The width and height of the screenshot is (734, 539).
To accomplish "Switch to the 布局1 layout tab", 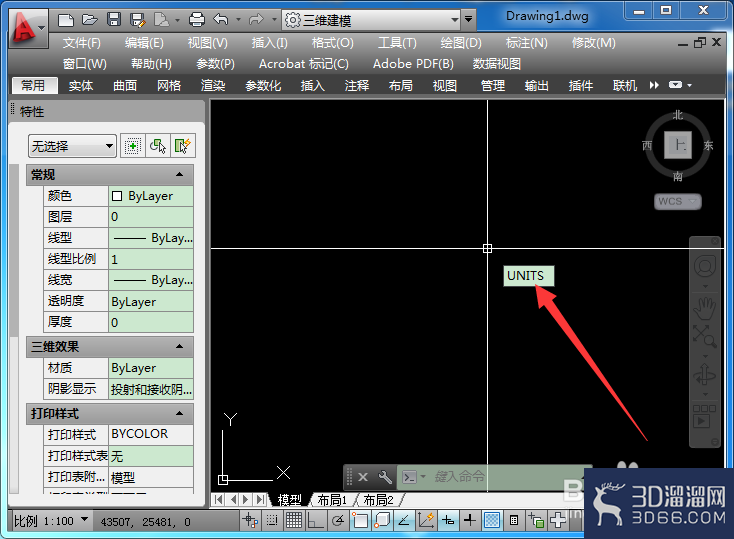I will [332, 500].
